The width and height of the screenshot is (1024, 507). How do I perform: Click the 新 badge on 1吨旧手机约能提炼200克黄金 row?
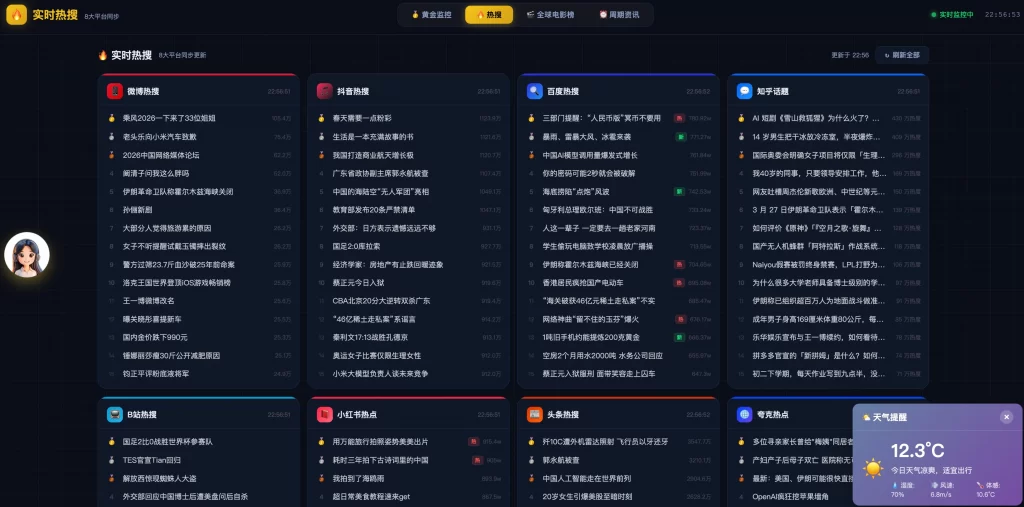tap(679, 337)
